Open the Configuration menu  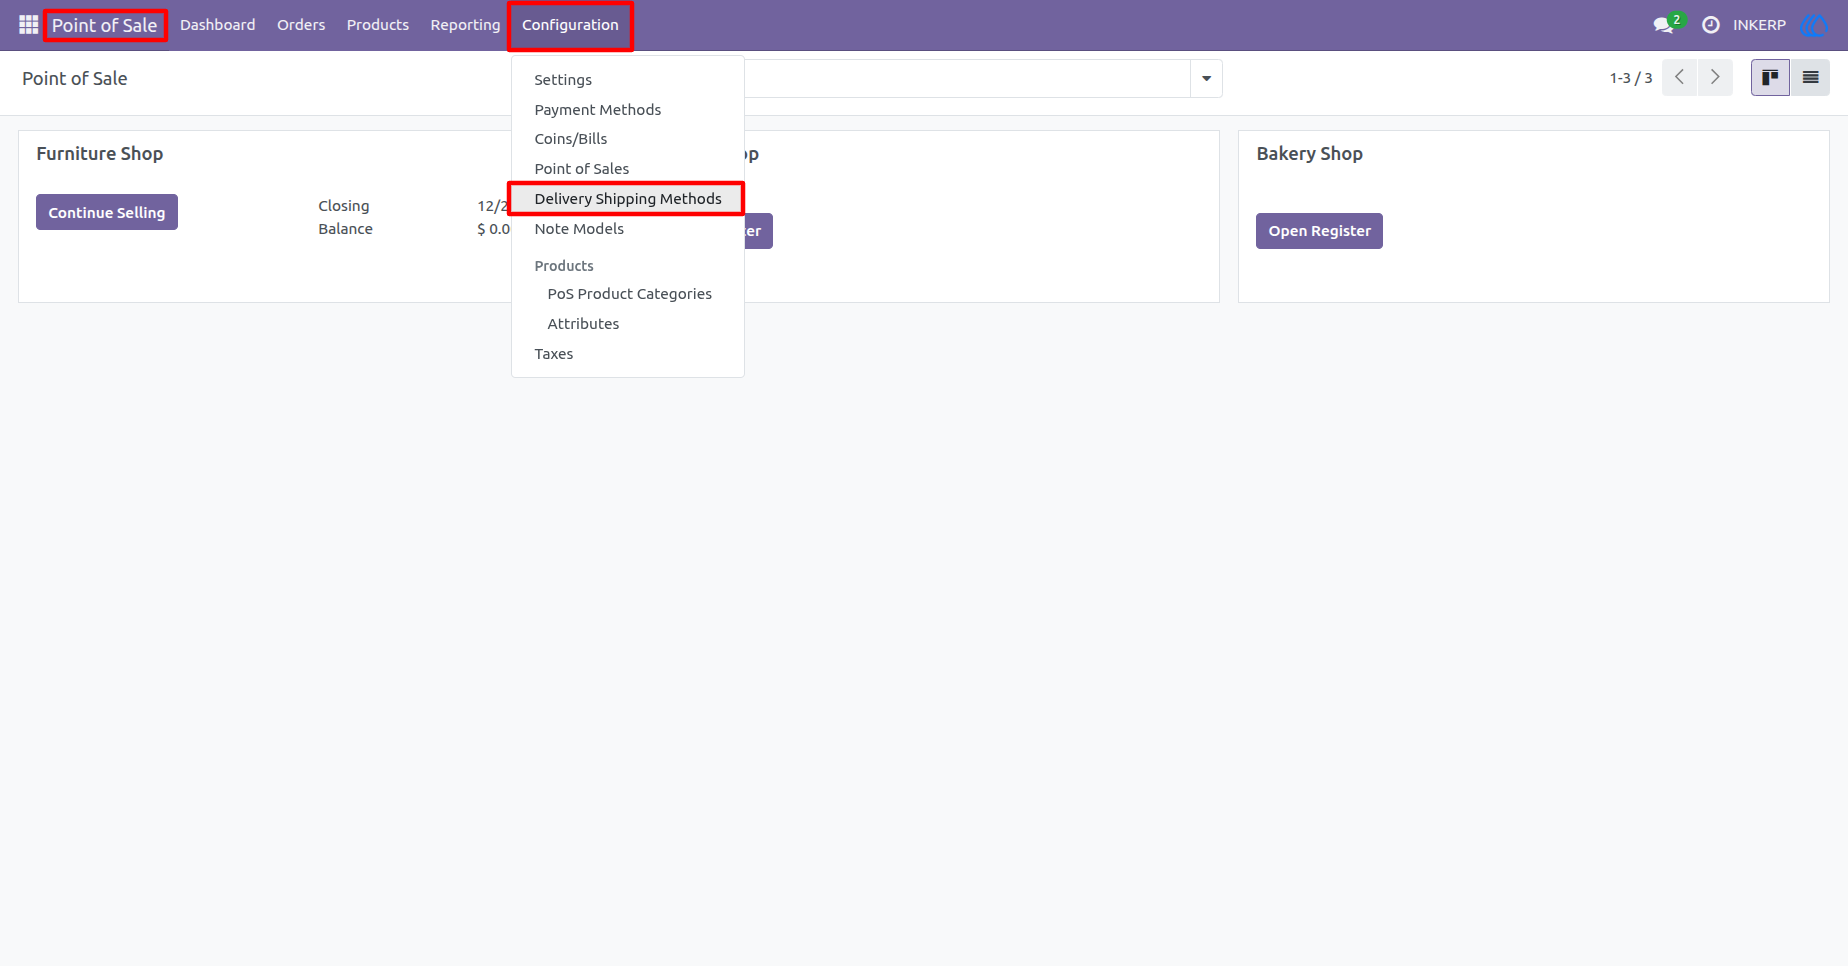[x=570, y=25]
